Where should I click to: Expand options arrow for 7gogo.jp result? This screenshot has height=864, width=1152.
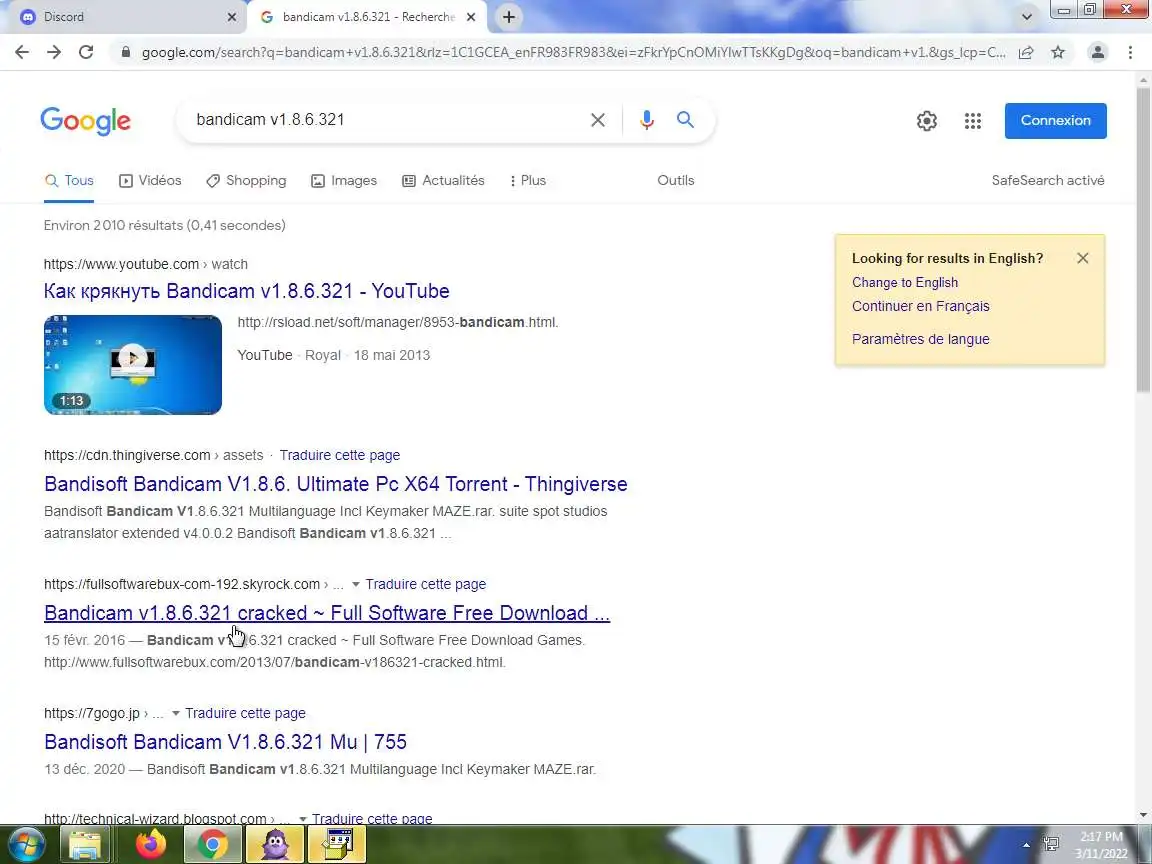pyautogui.click(x=176, y=713)
